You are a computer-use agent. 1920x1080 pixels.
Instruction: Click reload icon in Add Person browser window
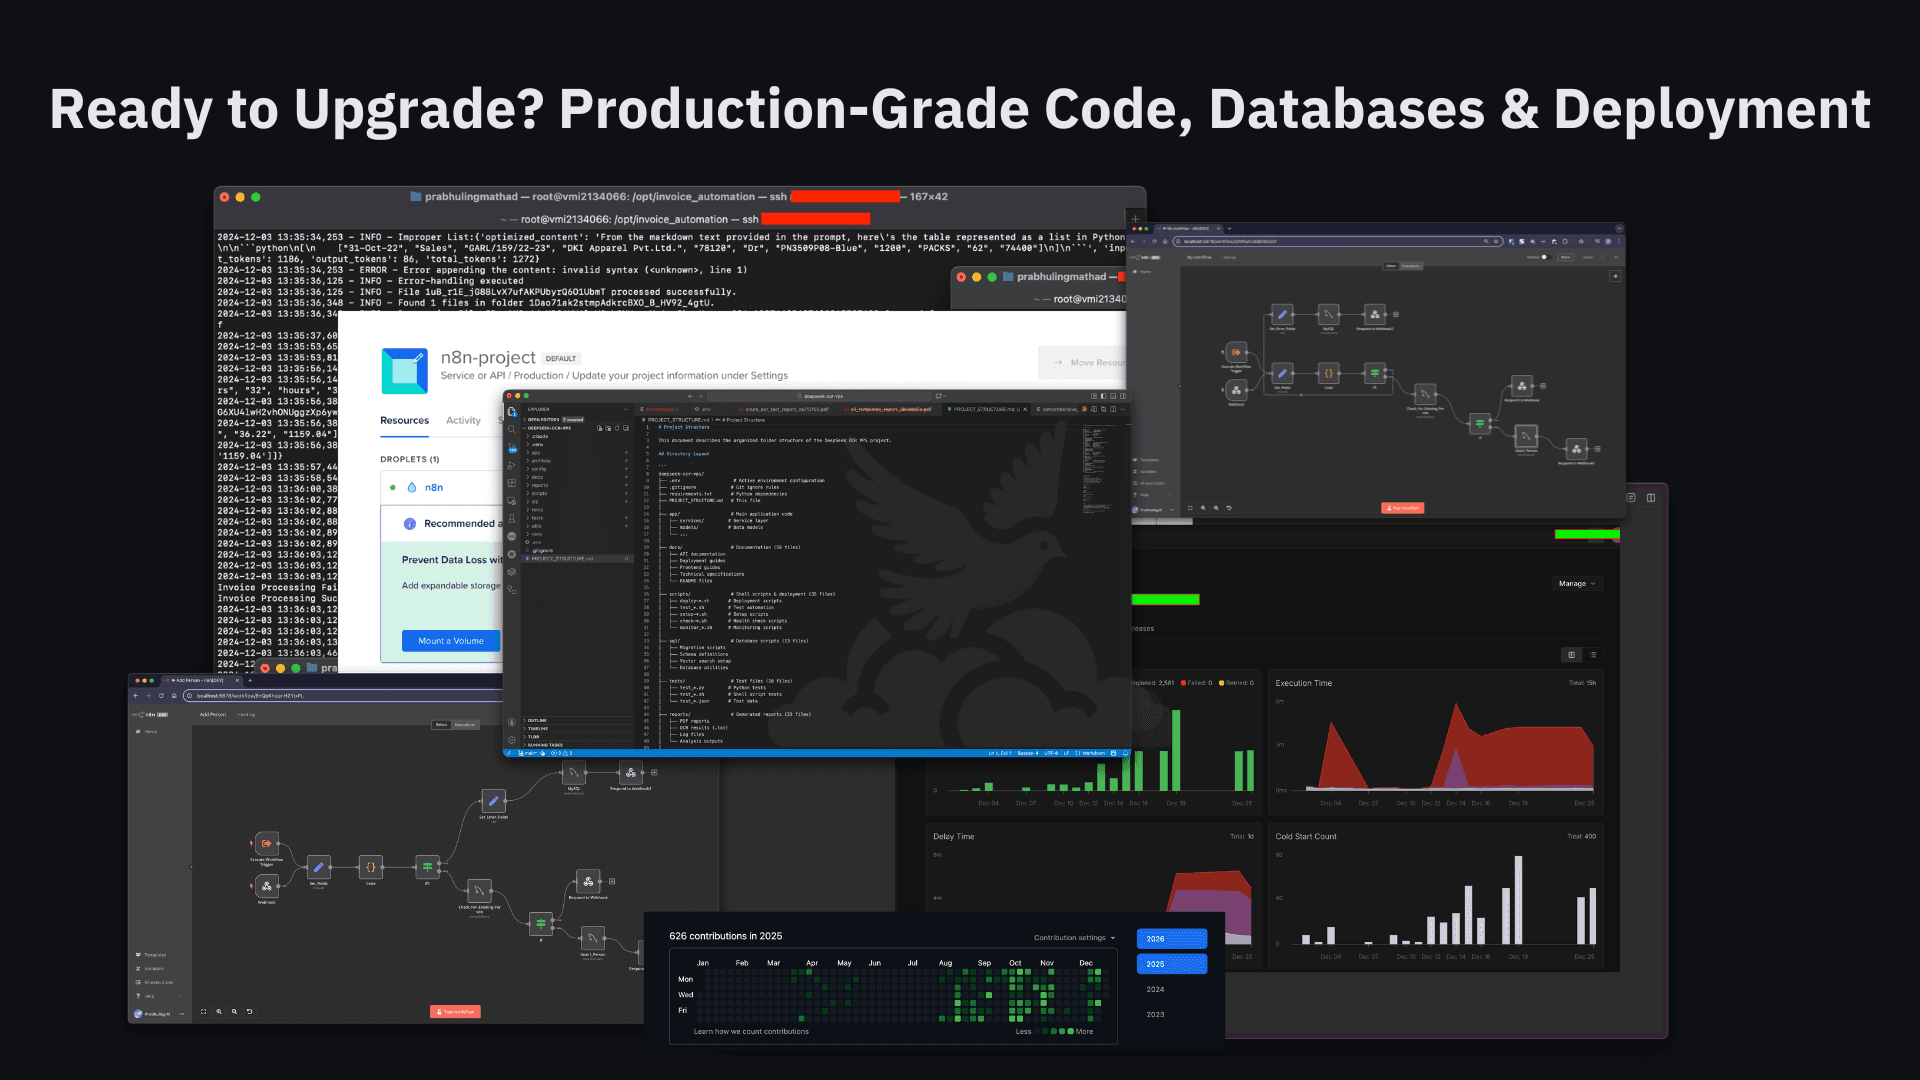(161, 695)
